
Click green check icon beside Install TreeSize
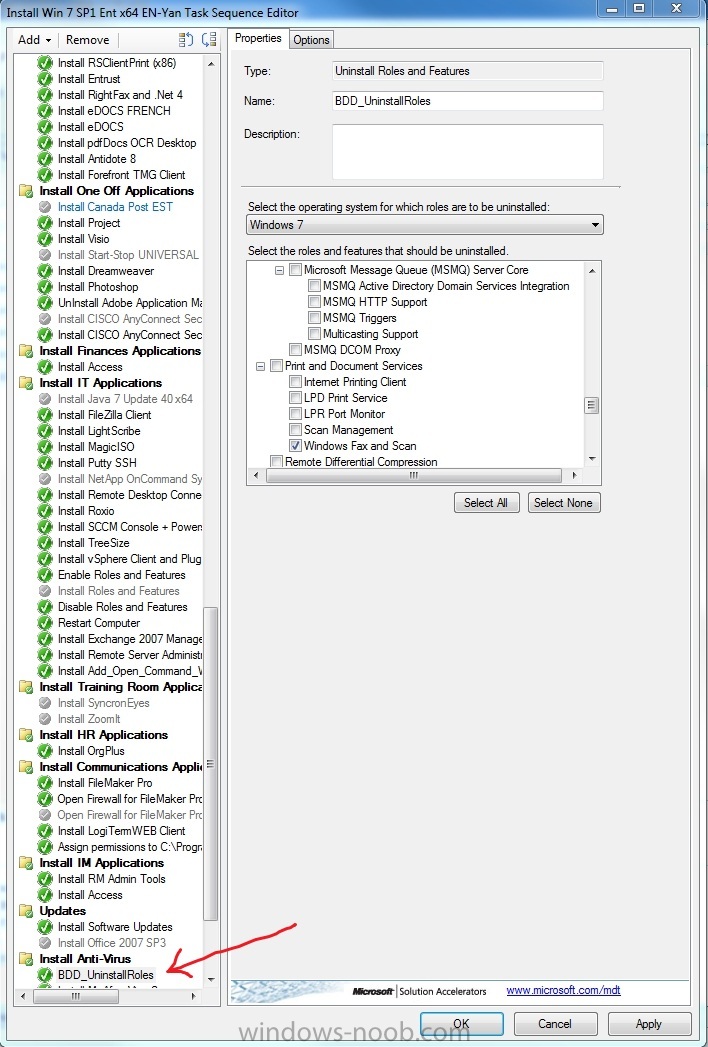pos(45,544)
